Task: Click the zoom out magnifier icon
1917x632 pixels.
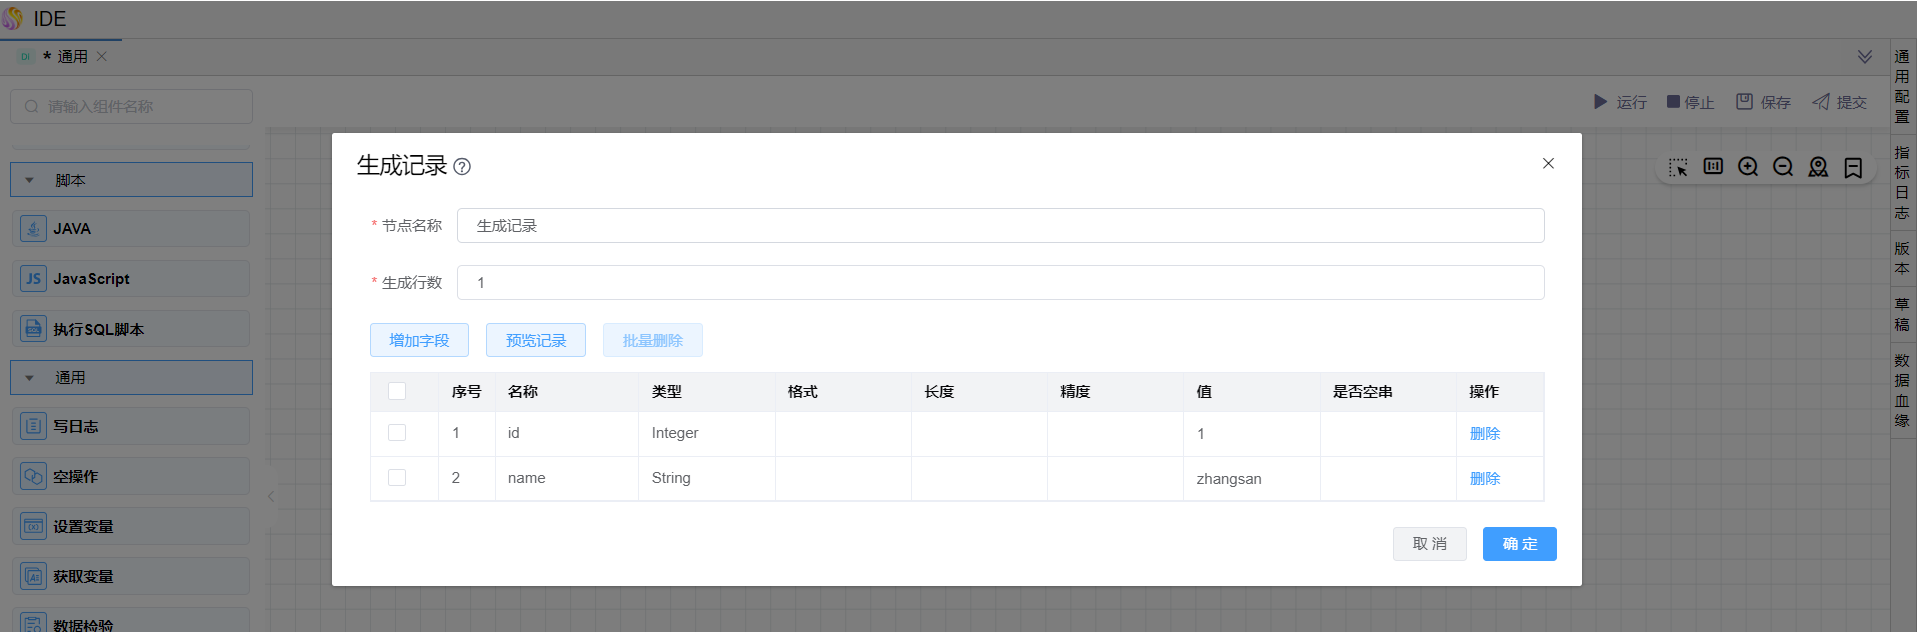Action: 1783,167
